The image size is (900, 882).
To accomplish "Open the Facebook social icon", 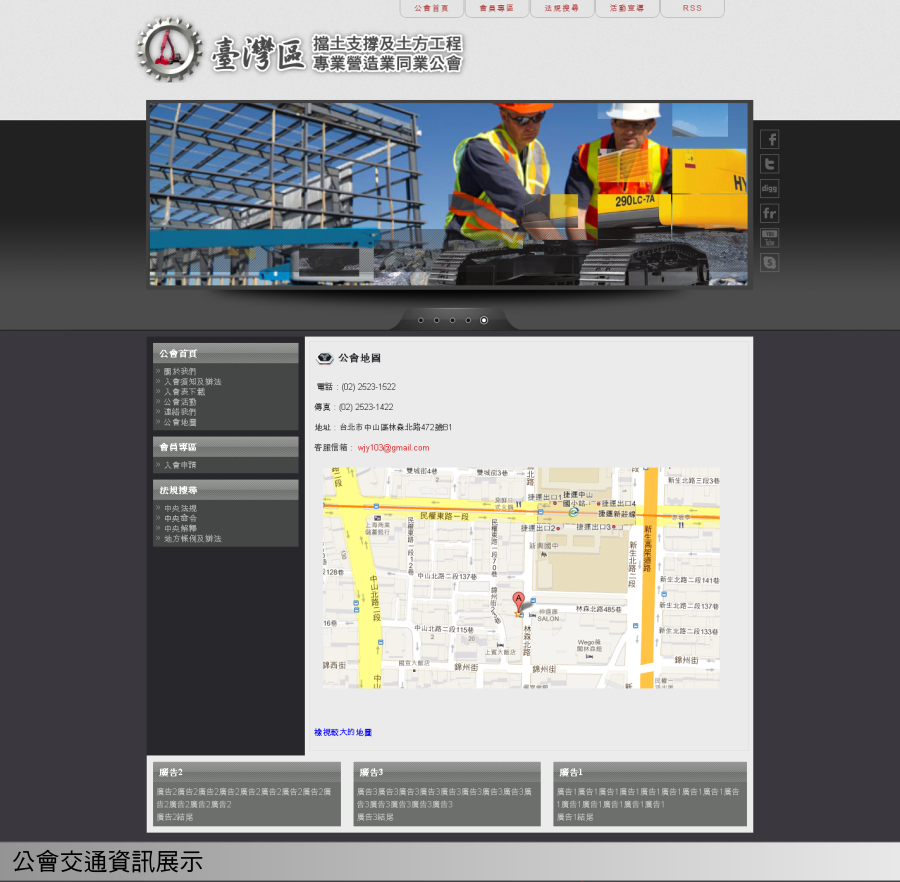I will point(769,139).
